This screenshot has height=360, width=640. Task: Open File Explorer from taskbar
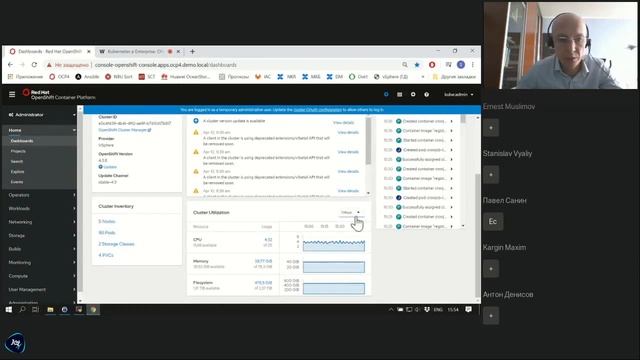click(50, 310)
